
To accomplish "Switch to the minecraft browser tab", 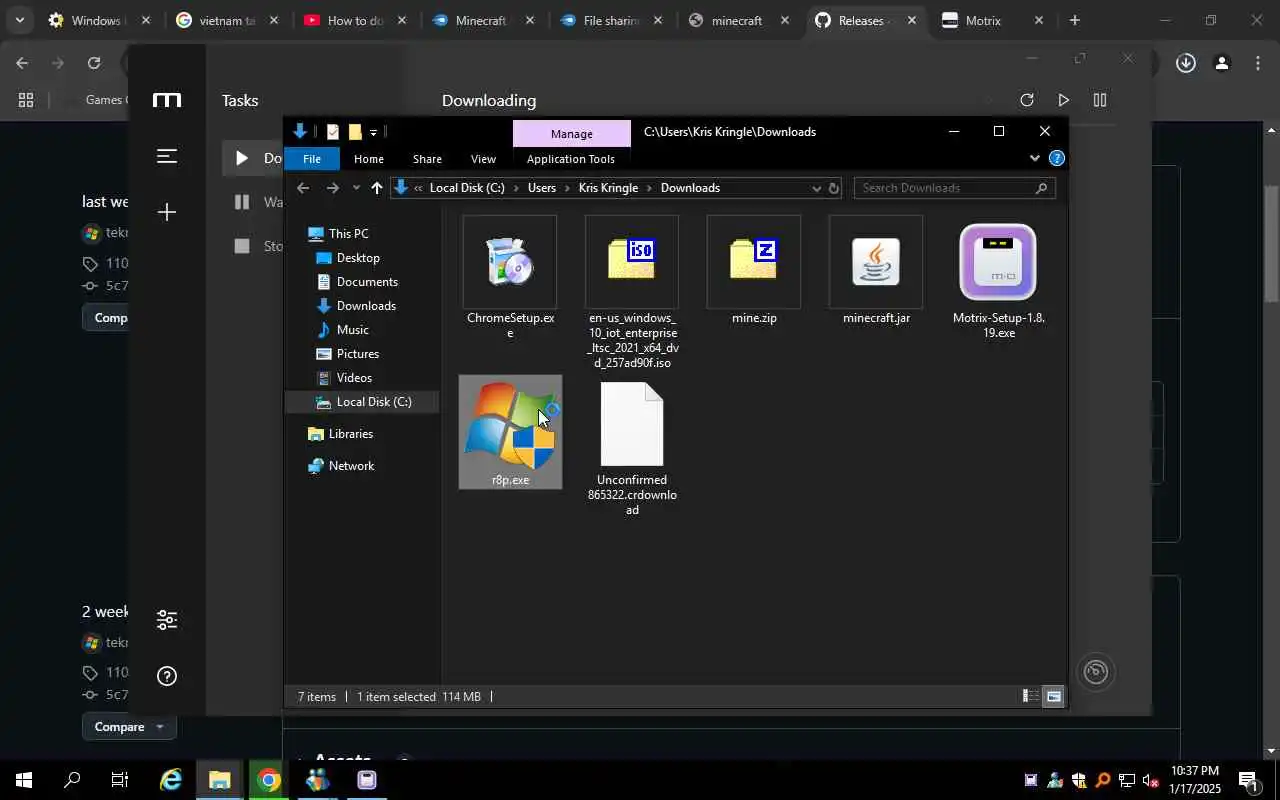I will pos(738,20).
